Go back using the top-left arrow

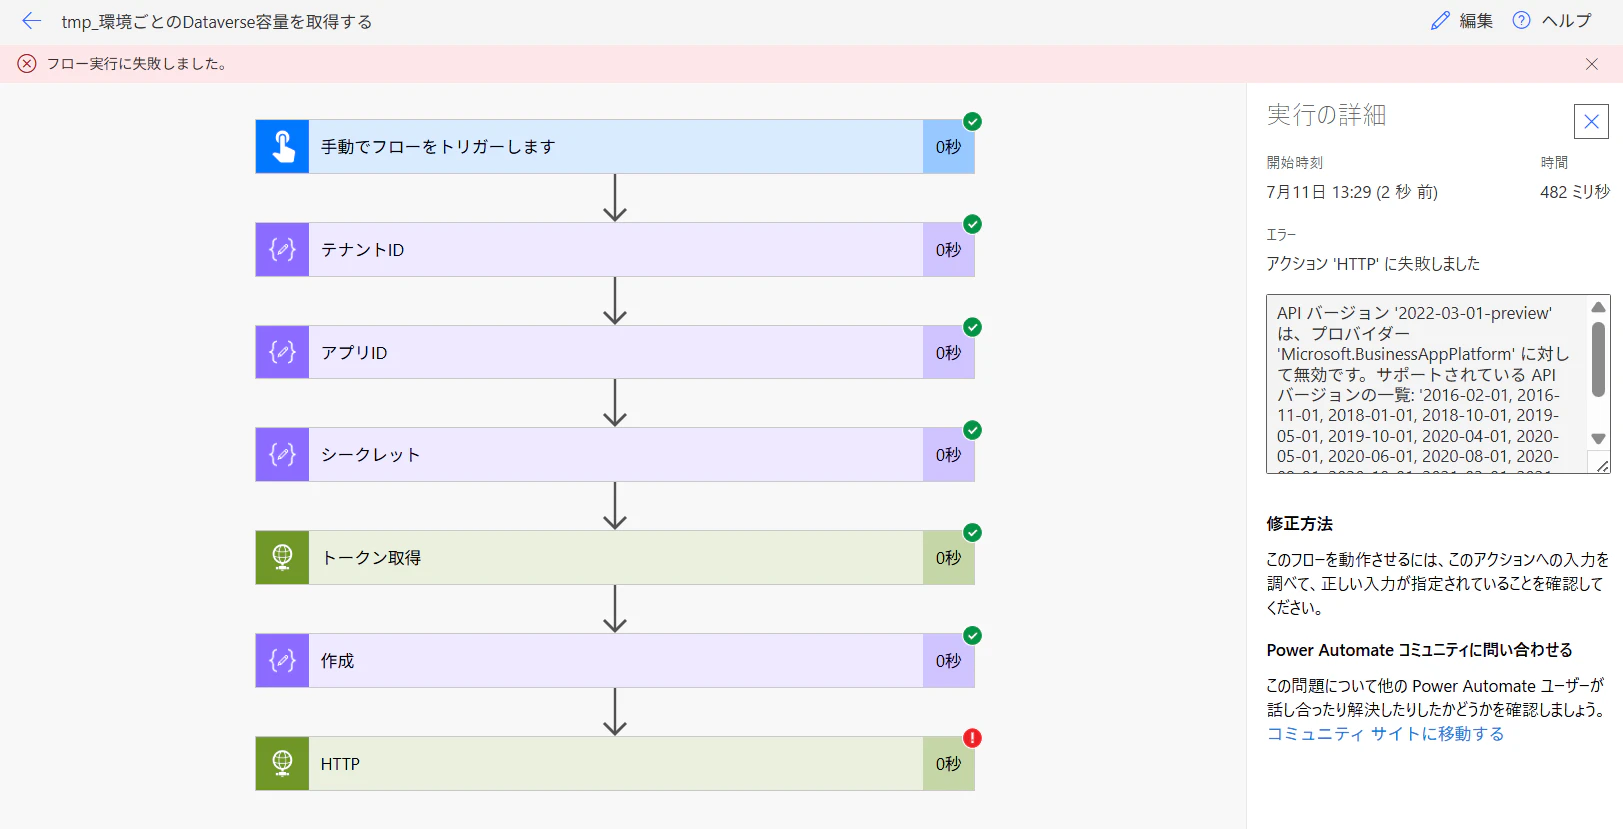[x=32, y=21]
